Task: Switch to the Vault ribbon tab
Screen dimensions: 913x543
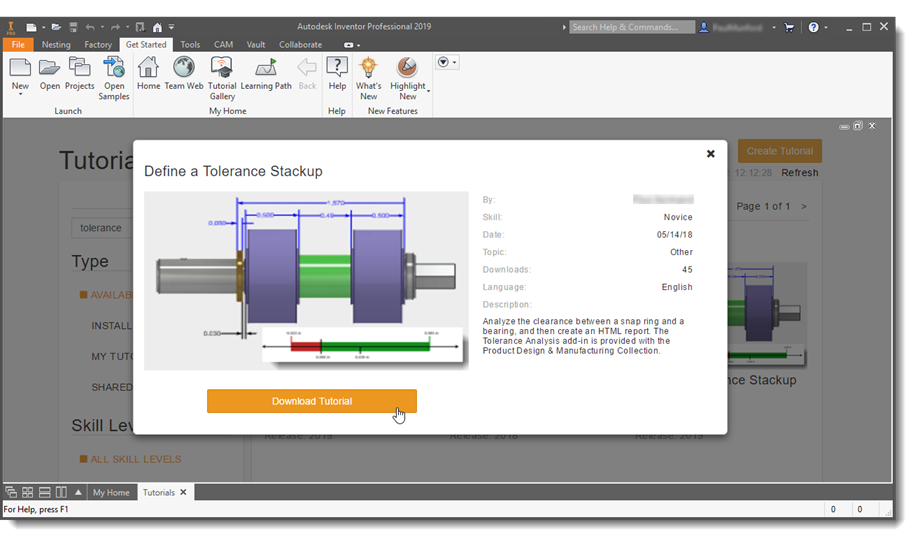Action: coord(256,45)
